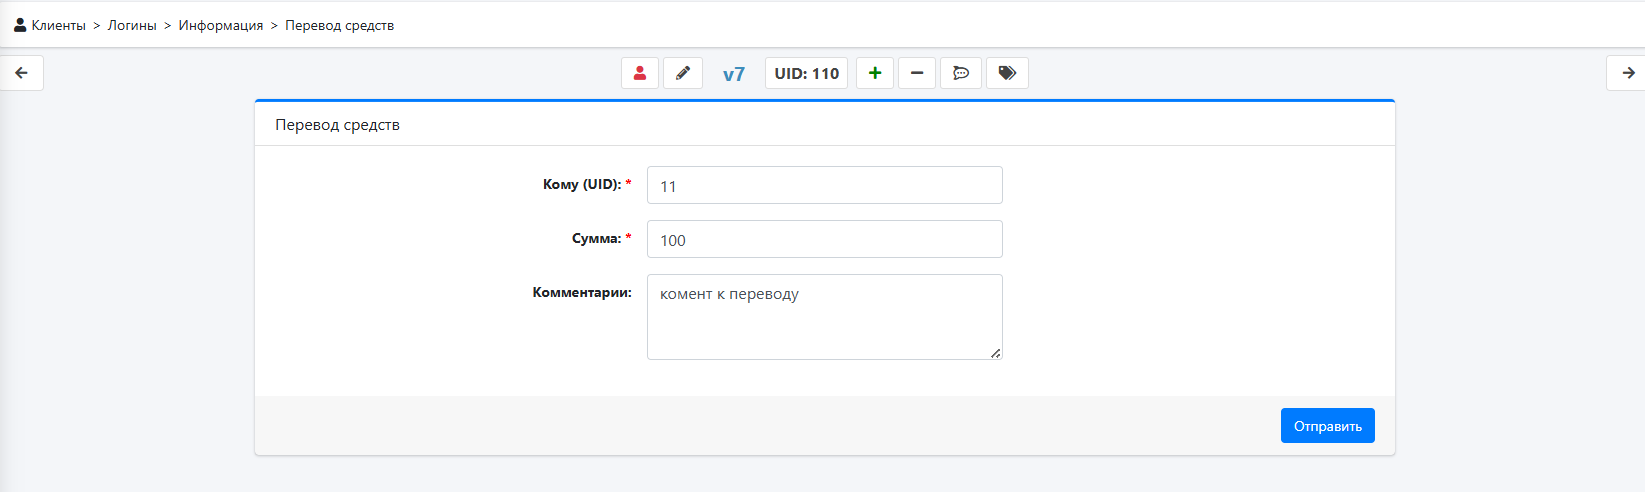1645x492 pixels.
Task: Click the minus icon button
Action: (917, 73)
